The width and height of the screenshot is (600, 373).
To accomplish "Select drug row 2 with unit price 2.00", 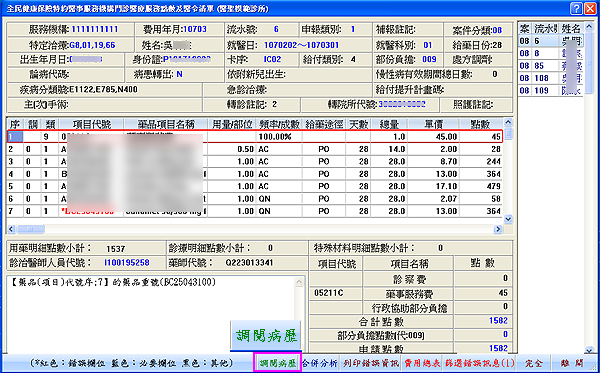I will pyautogui.click(x=255, y=149).
